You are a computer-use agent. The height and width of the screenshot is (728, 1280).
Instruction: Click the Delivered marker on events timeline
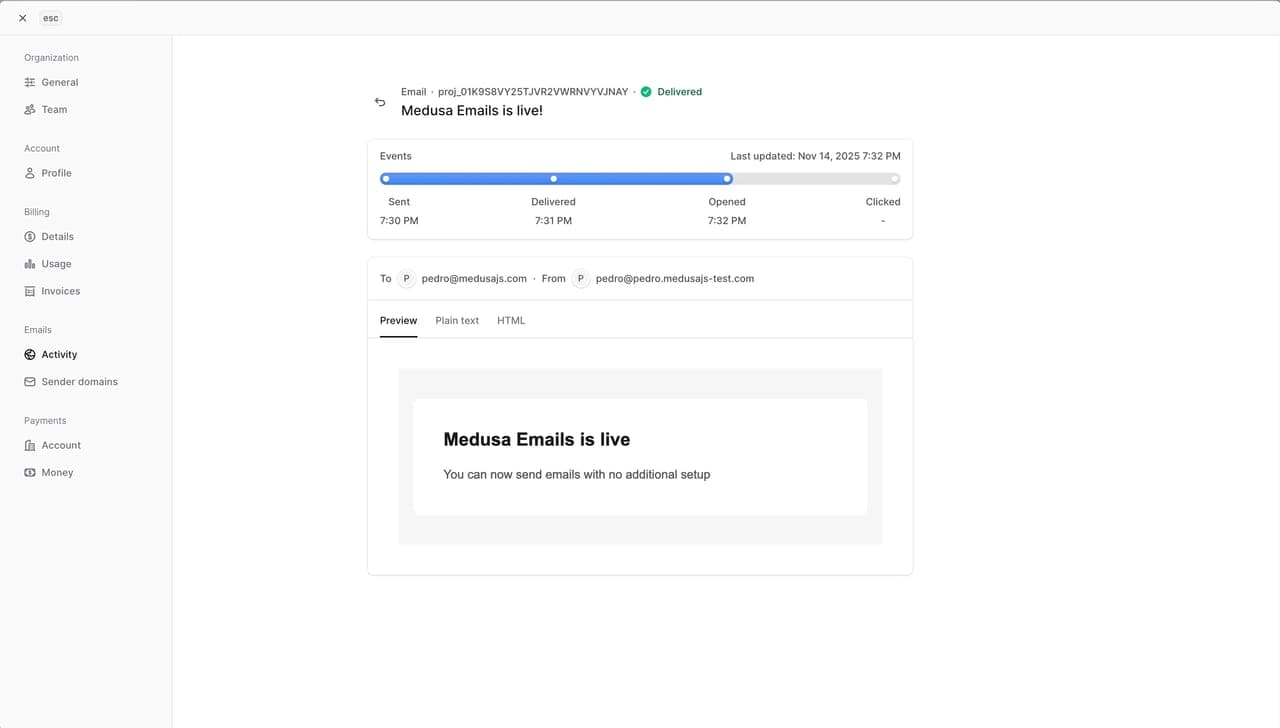coord(554,179)
